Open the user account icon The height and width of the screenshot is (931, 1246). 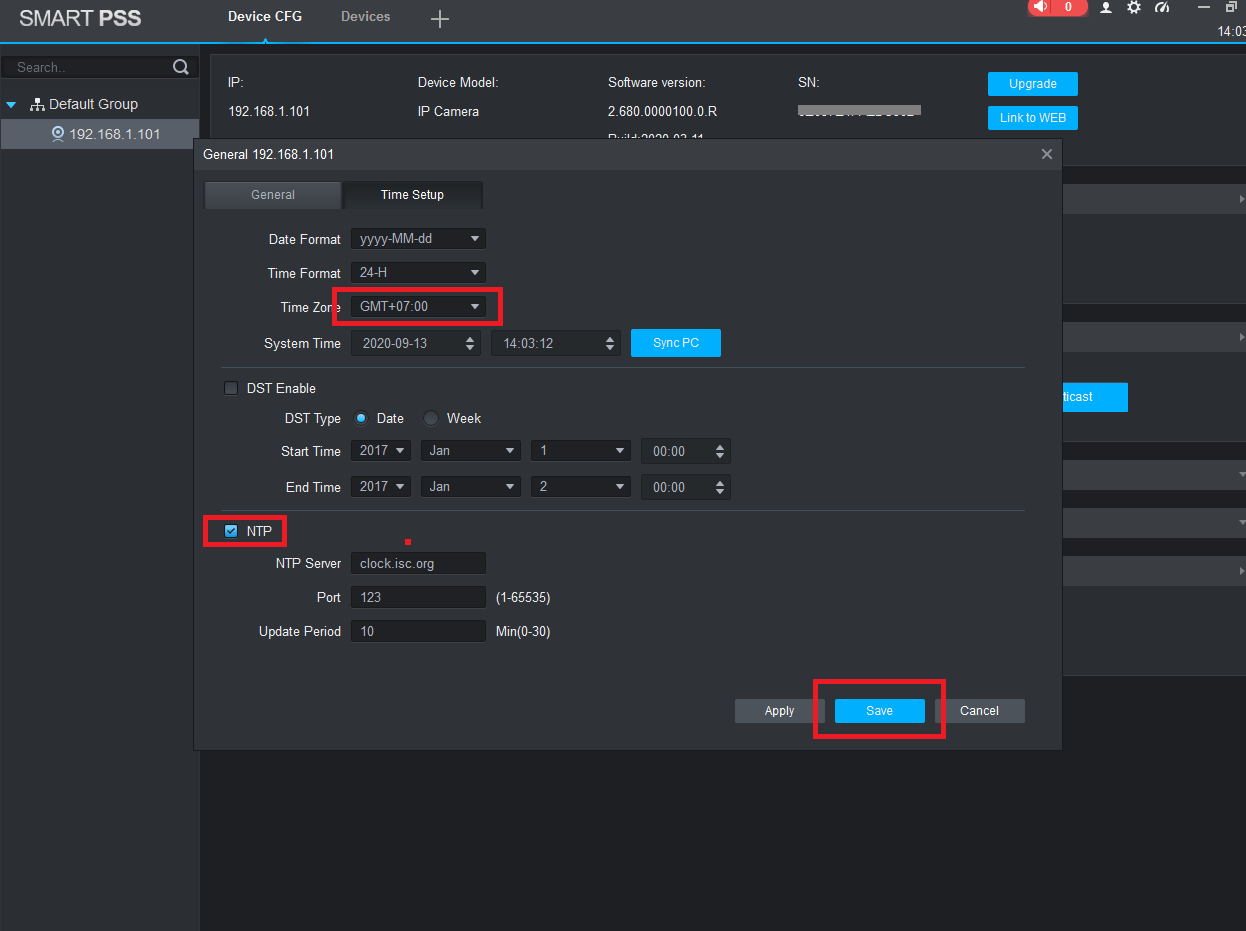point(1106,8)
